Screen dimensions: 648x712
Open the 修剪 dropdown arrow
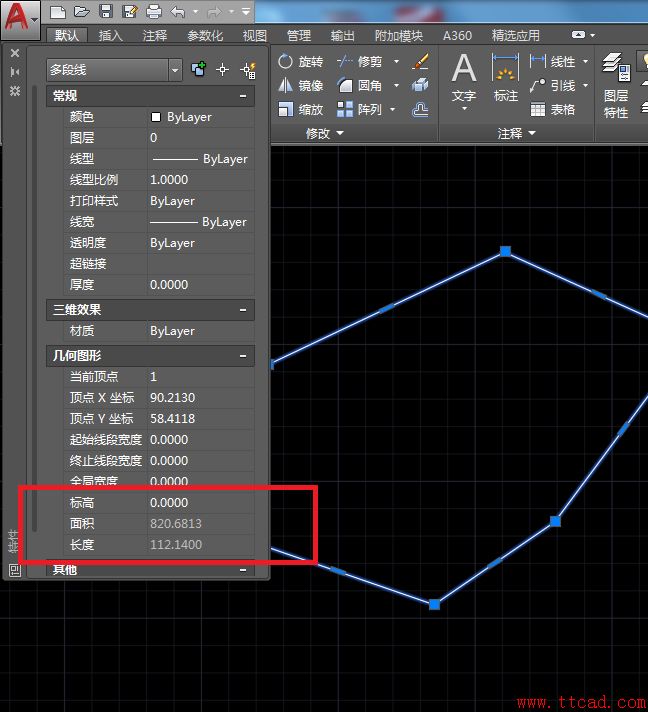coord(396,61)
